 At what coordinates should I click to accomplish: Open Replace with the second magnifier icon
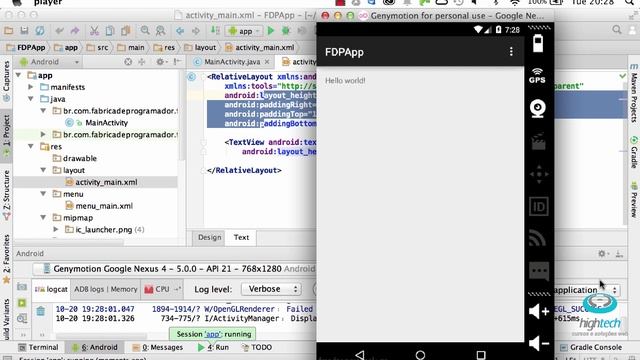point(160,31)
